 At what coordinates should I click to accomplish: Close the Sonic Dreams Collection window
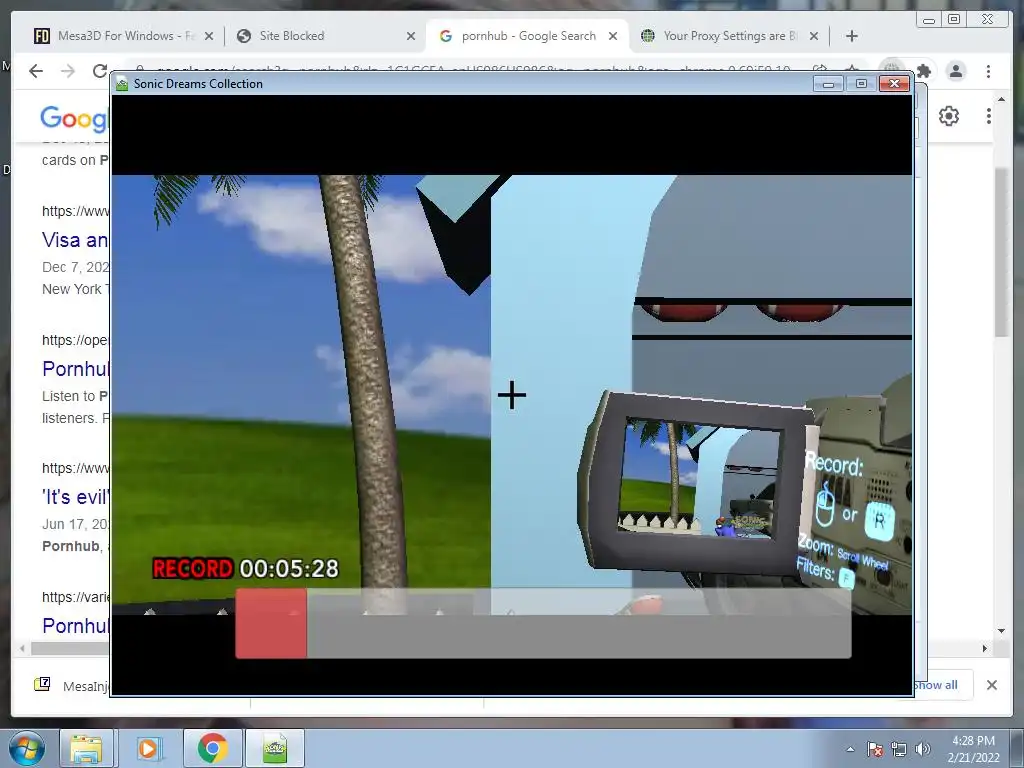[x=894, y=84]
